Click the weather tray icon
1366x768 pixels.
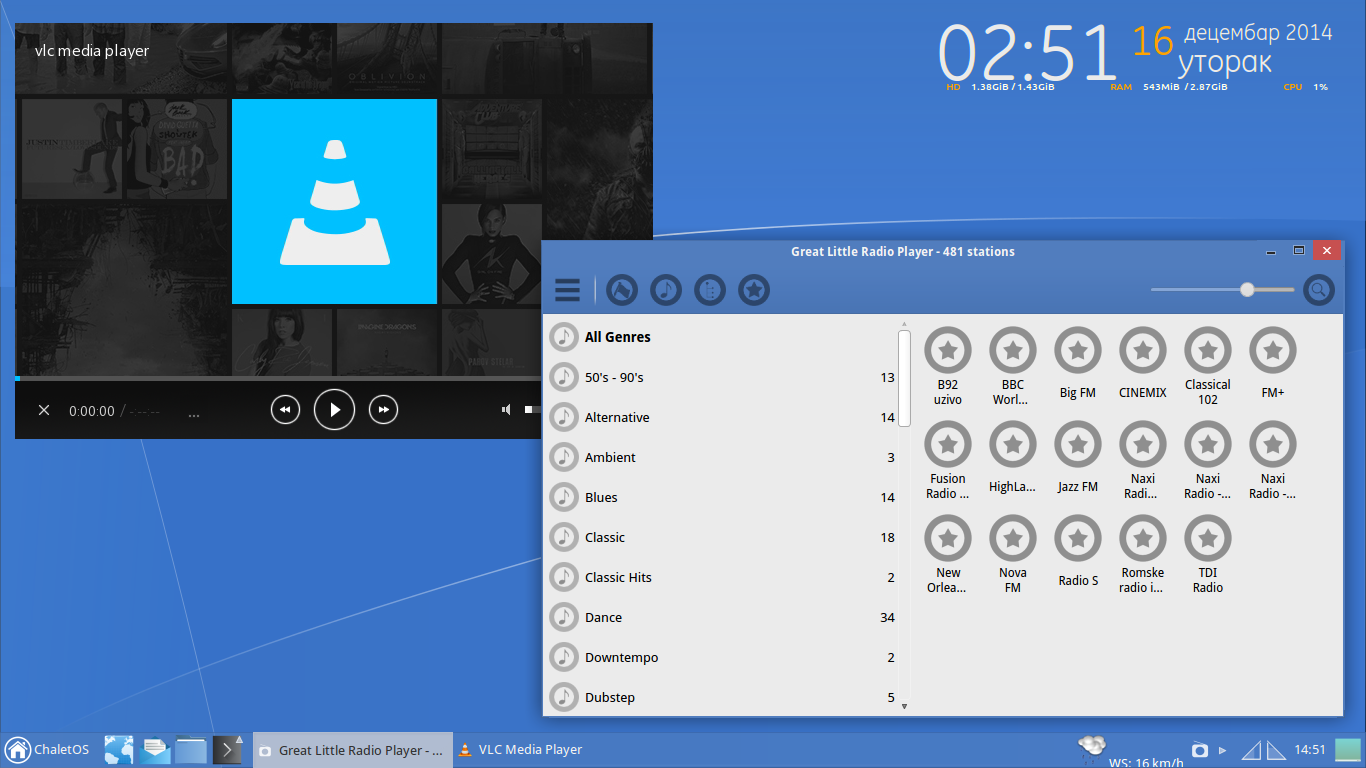pyautogui.click(x=1092, y=746)
